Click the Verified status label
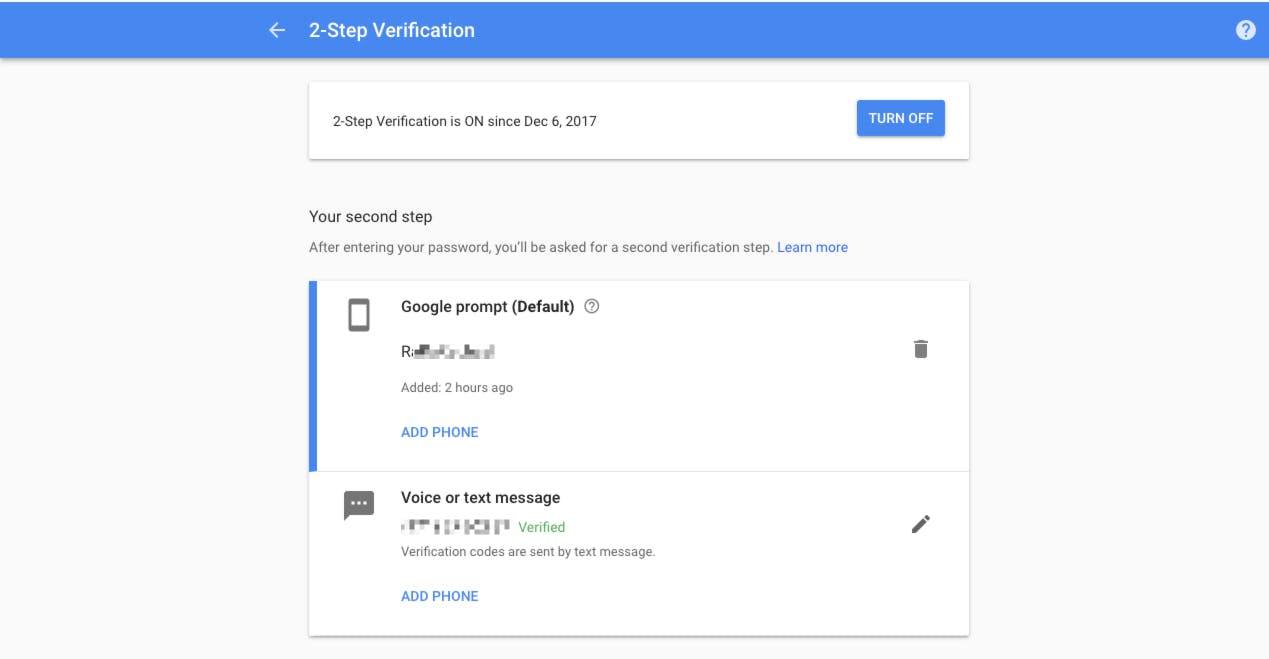The width and height of the screenshot is (1269, 659). coord(543,527)
